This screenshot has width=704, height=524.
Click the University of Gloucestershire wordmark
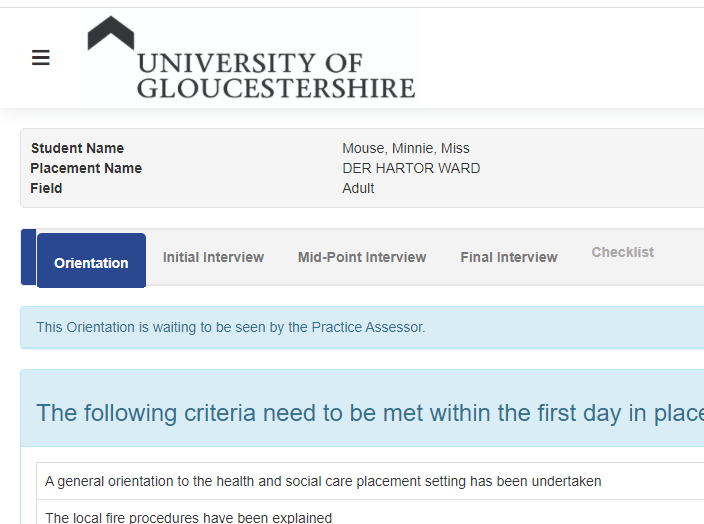pos(275,76)
